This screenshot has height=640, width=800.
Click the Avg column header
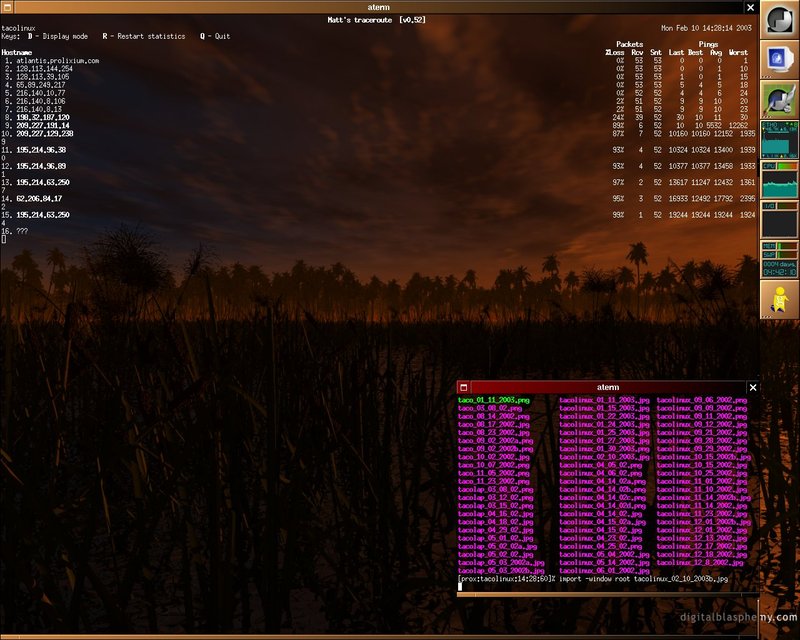tap(716, 53)
